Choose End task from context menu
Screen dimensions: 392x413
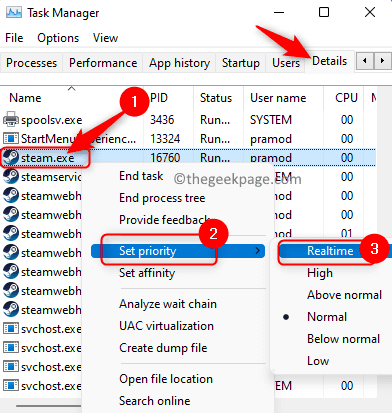(141, 176)
